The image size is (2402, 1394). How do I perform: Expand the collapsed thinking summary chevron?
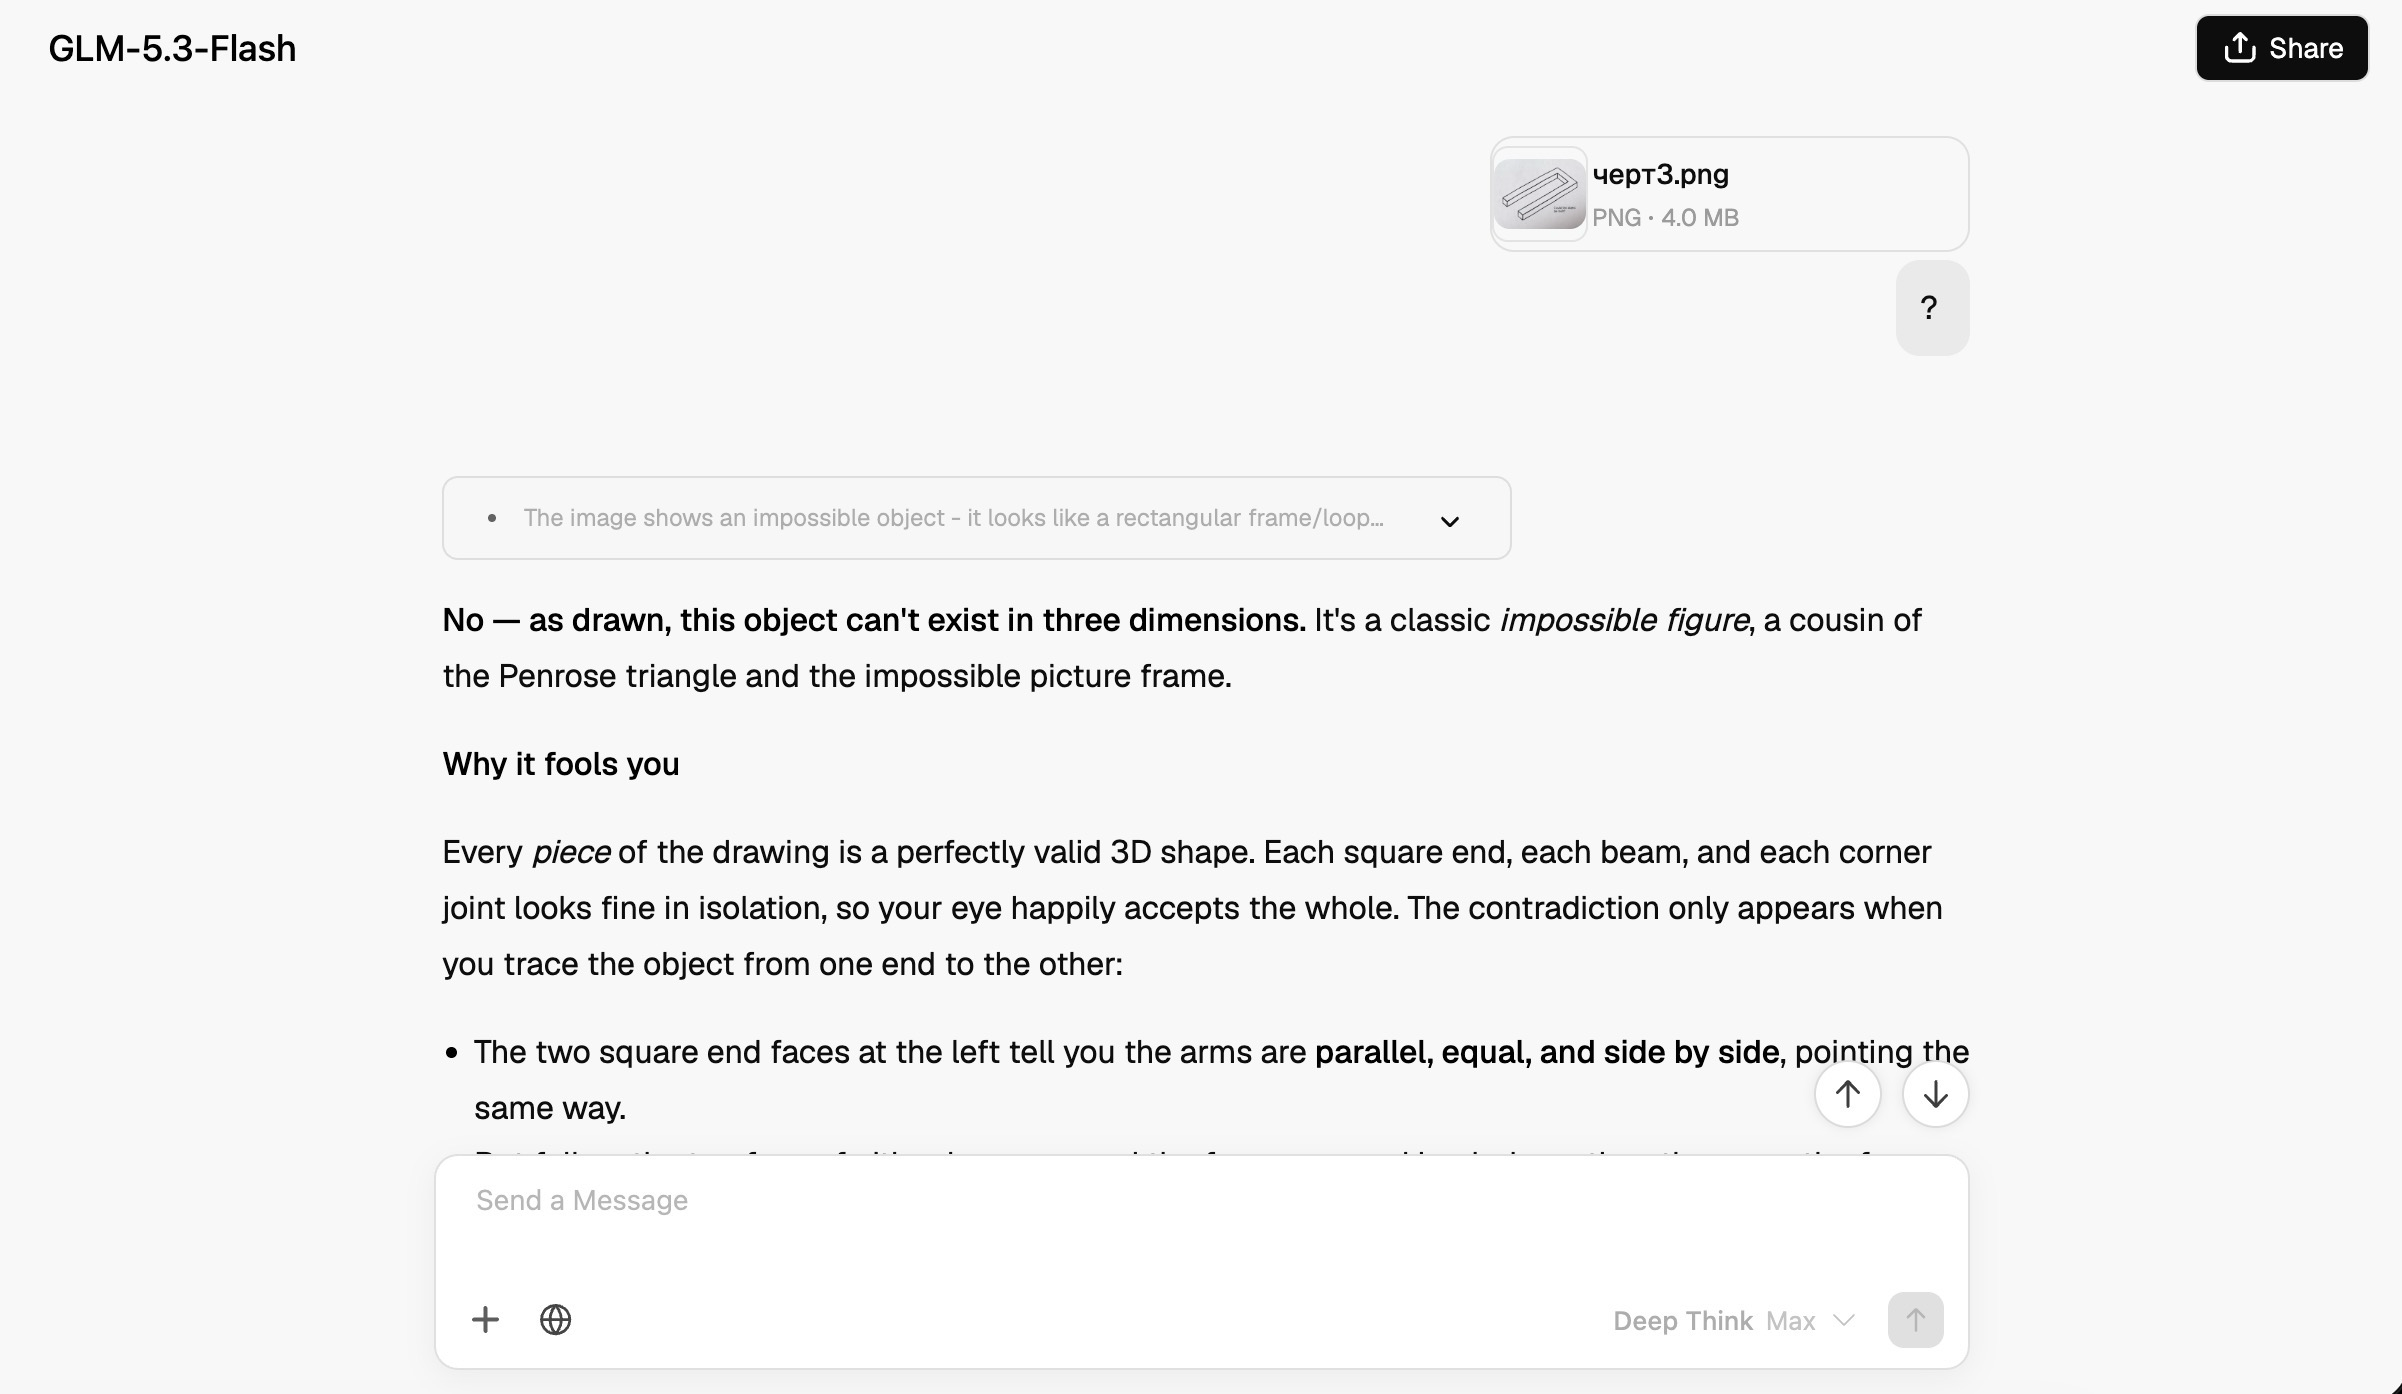[x=1449, y=521]
